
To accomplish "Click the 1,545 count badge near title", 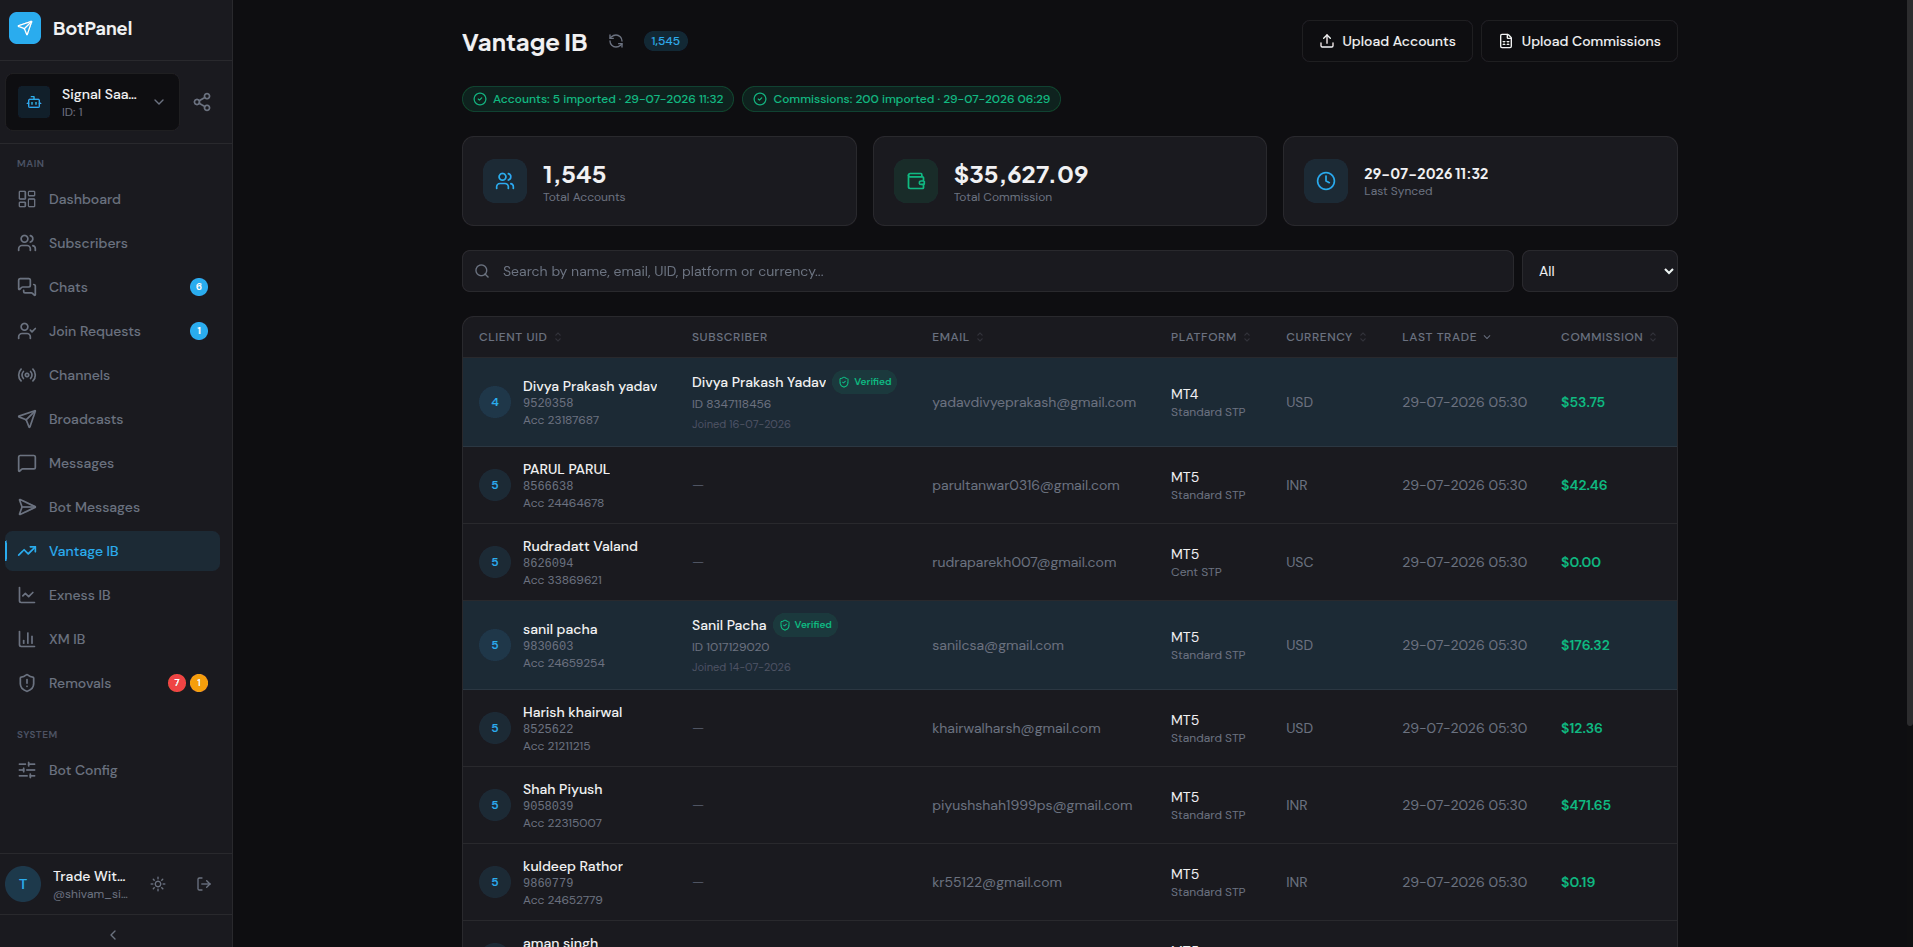I will (665, 41).
